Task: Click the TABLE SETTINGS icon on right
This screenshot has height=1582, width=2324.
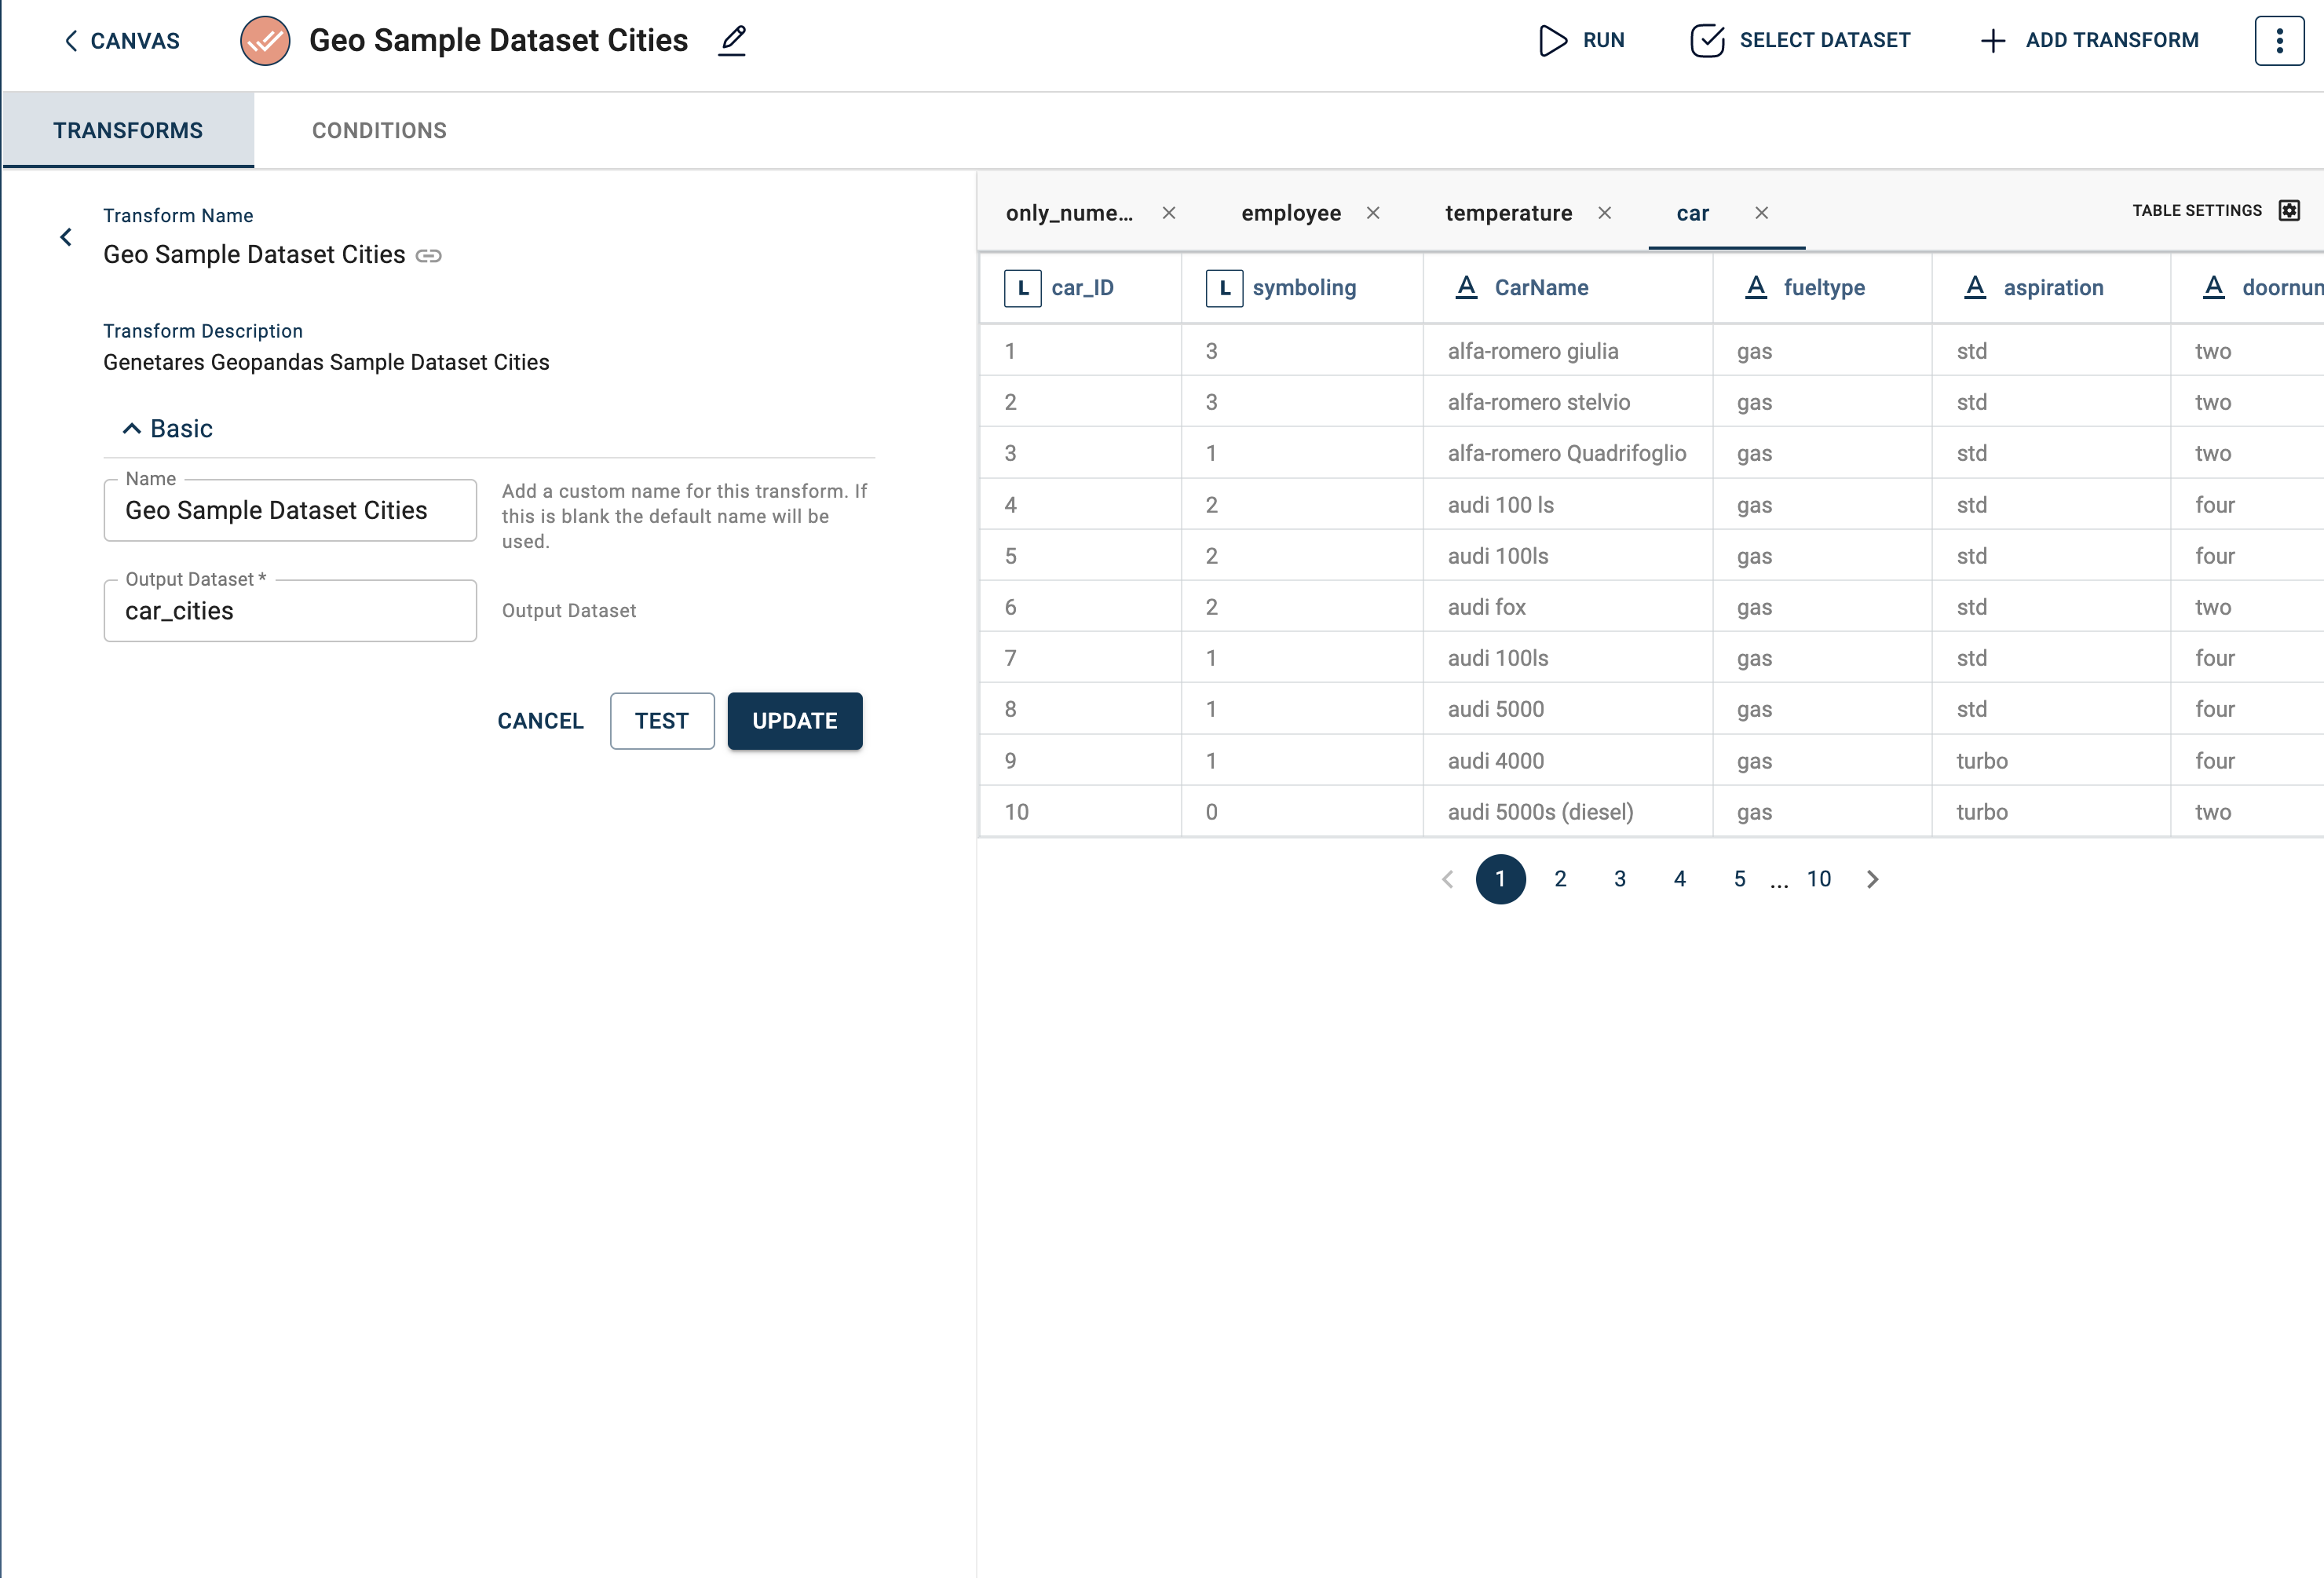Action: 2290,212
